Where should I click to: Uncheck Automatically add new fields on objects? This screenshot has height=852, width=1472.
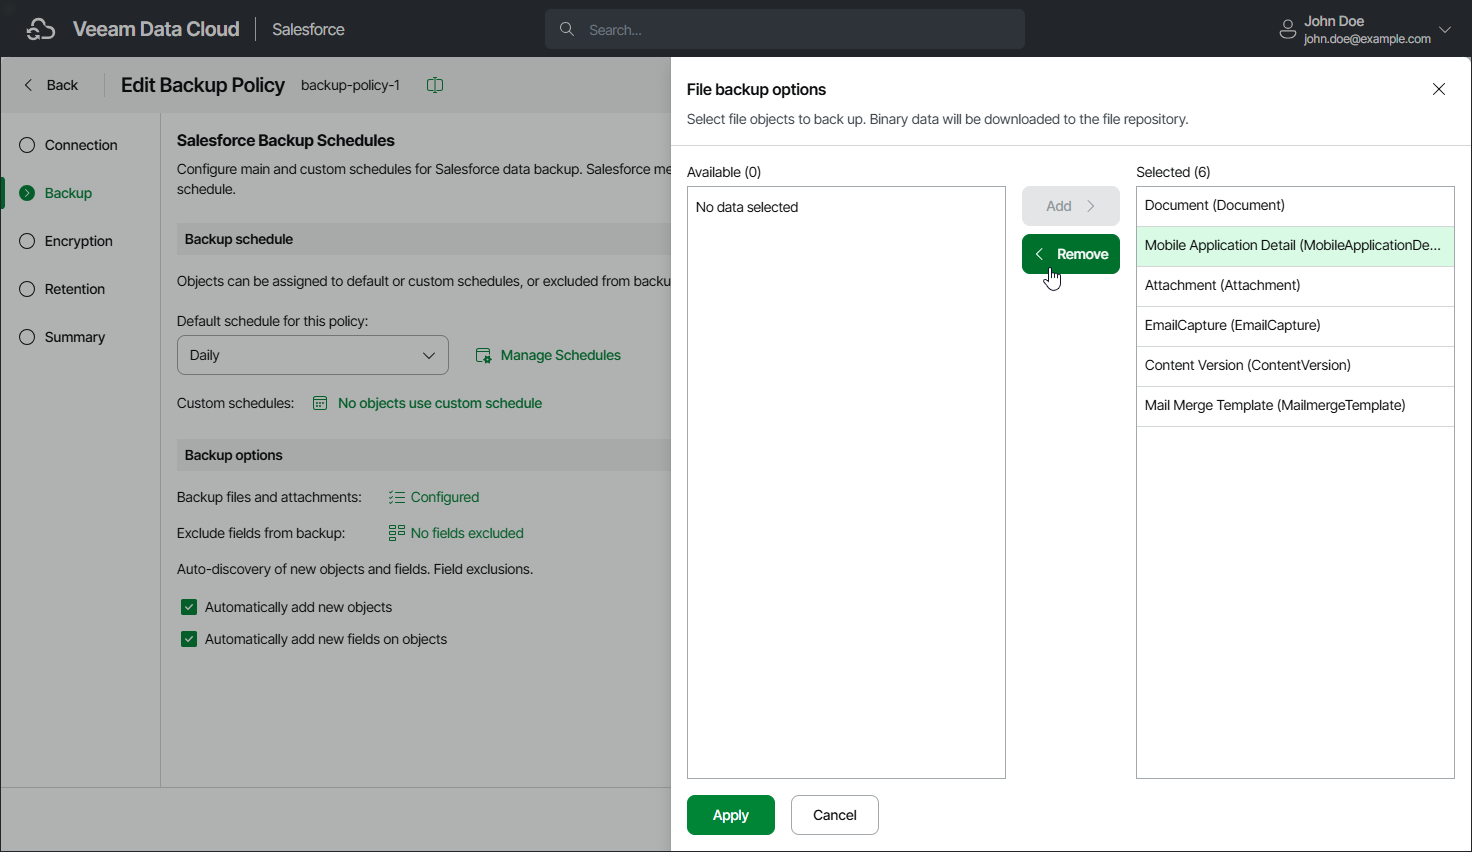click(x=189, y=639)
